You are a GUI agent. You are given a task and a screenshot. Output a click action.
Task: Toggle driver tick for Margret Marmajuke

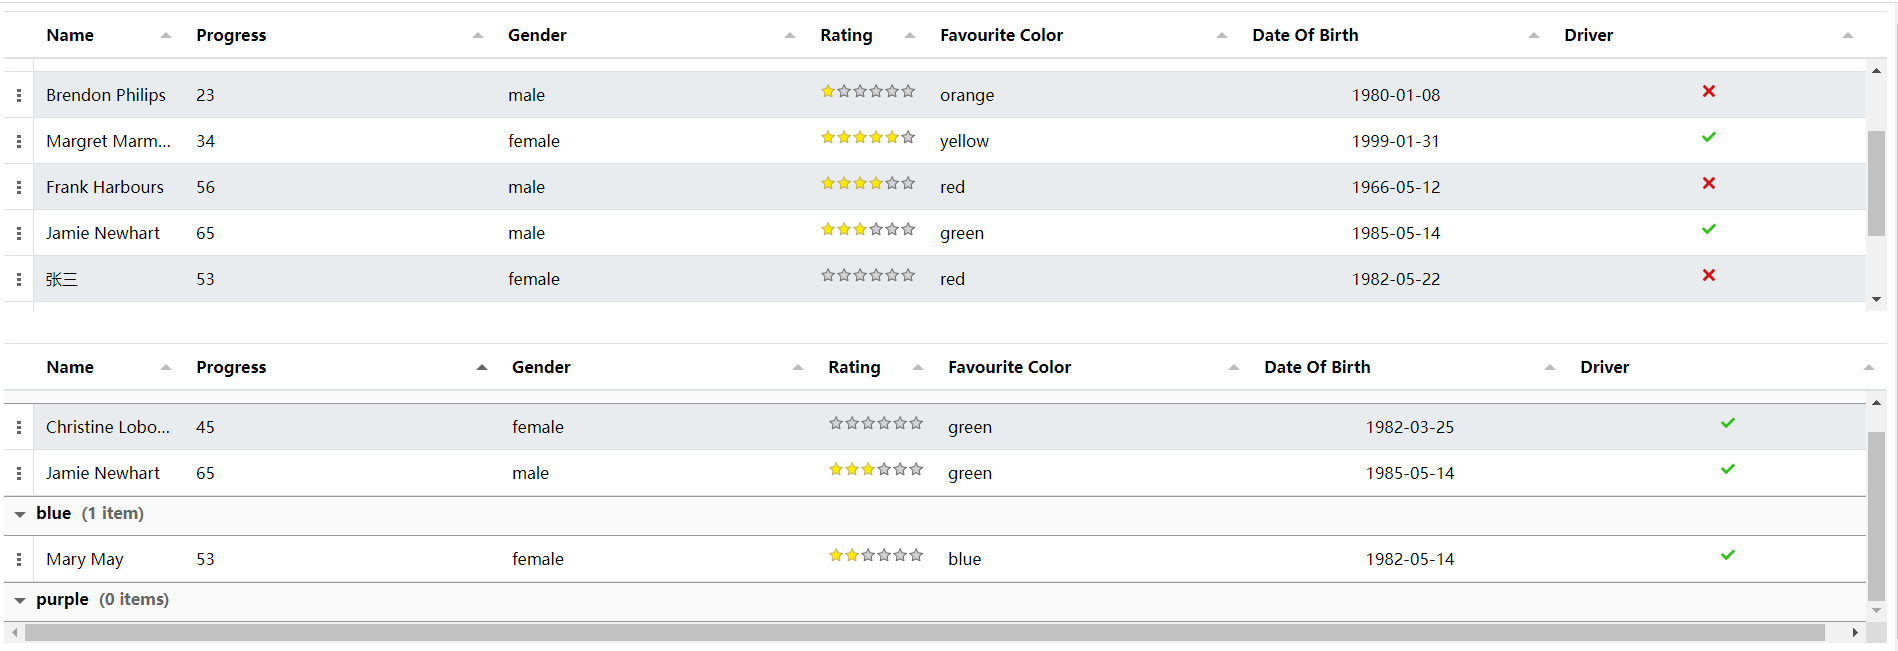pos(1709,137)
